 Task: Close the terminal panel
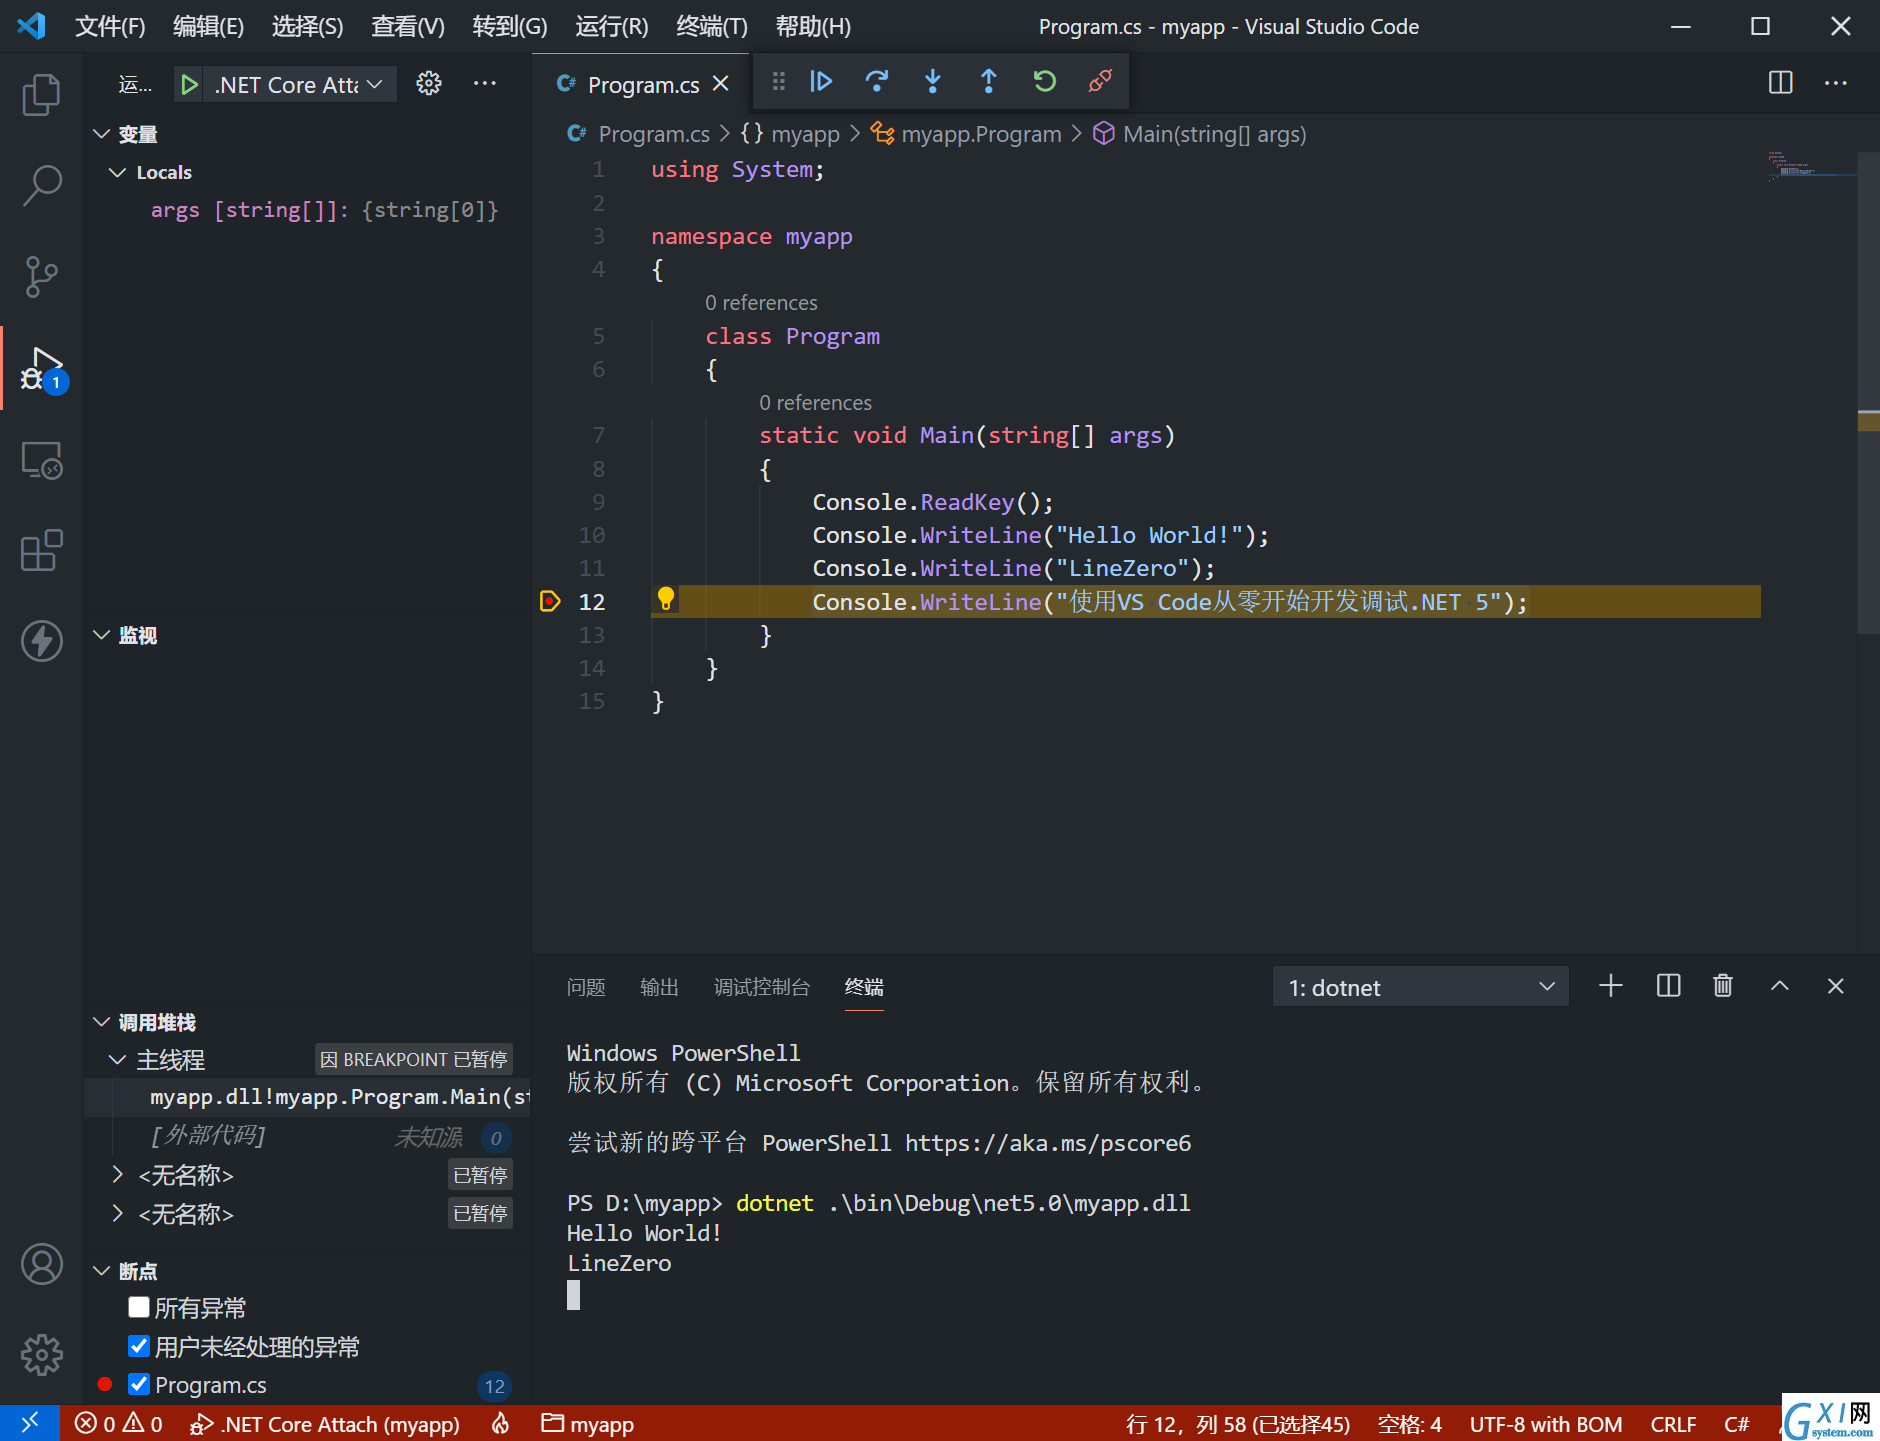coord(1836,987)
